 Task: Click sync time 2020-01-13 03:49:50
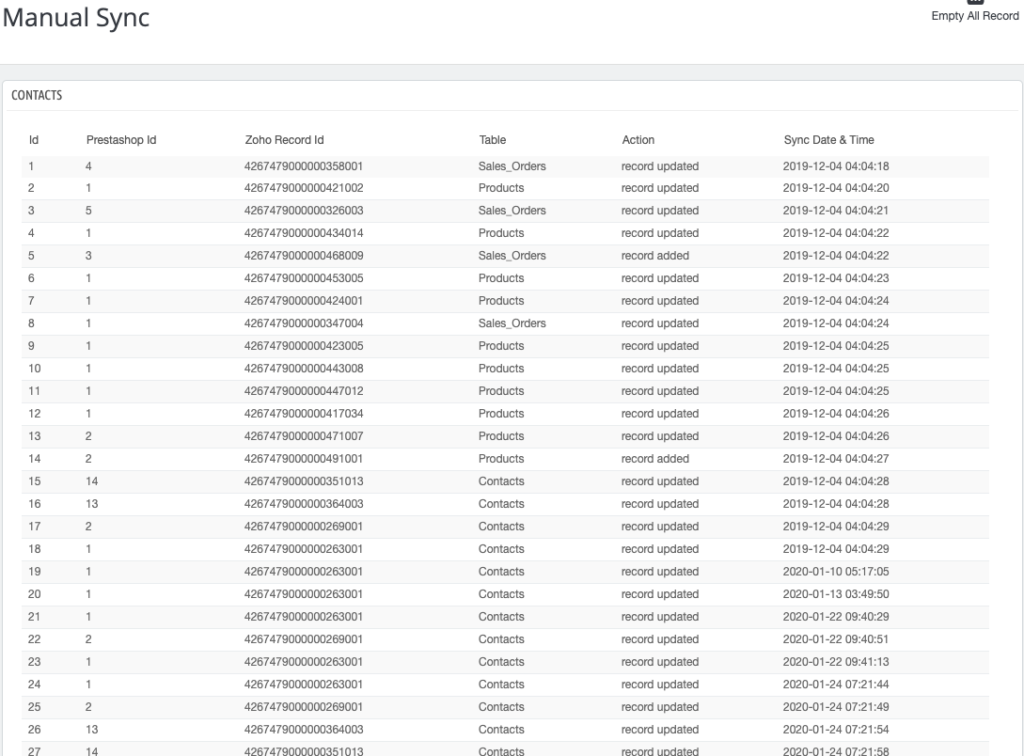pos(836,594)
